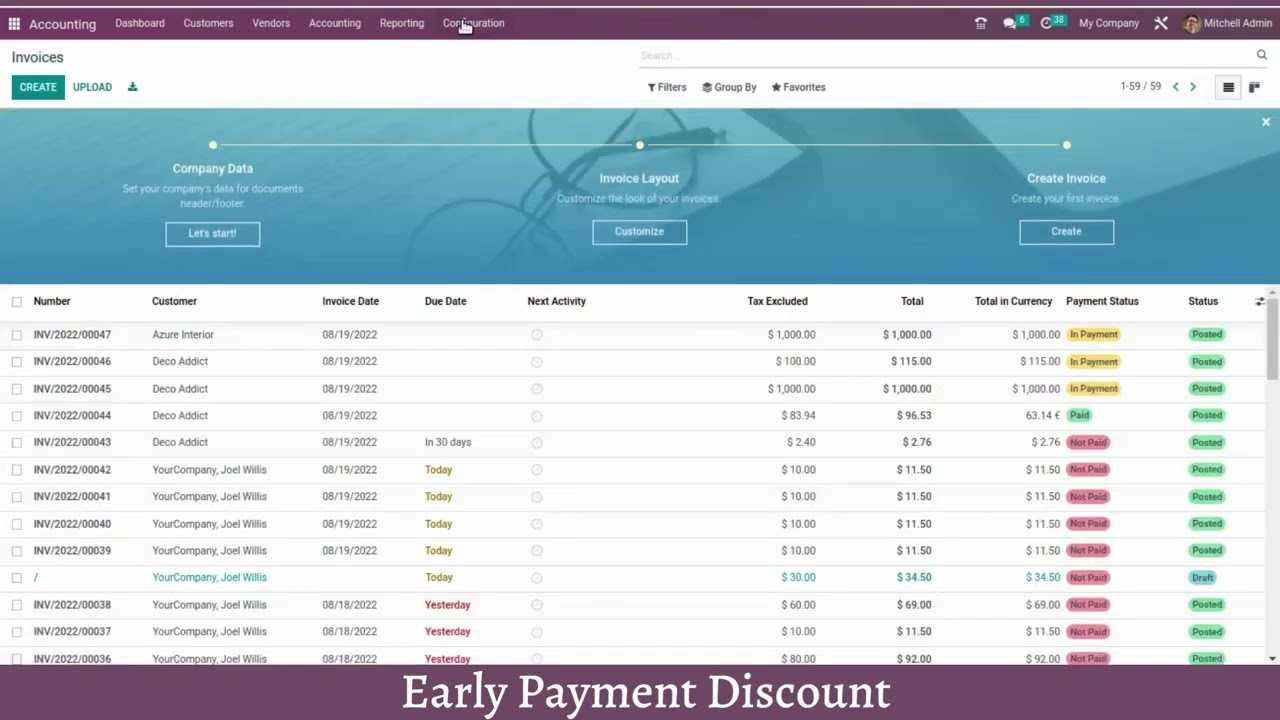
Task: Check the box for INV/2022/00042
Action: 17,470
